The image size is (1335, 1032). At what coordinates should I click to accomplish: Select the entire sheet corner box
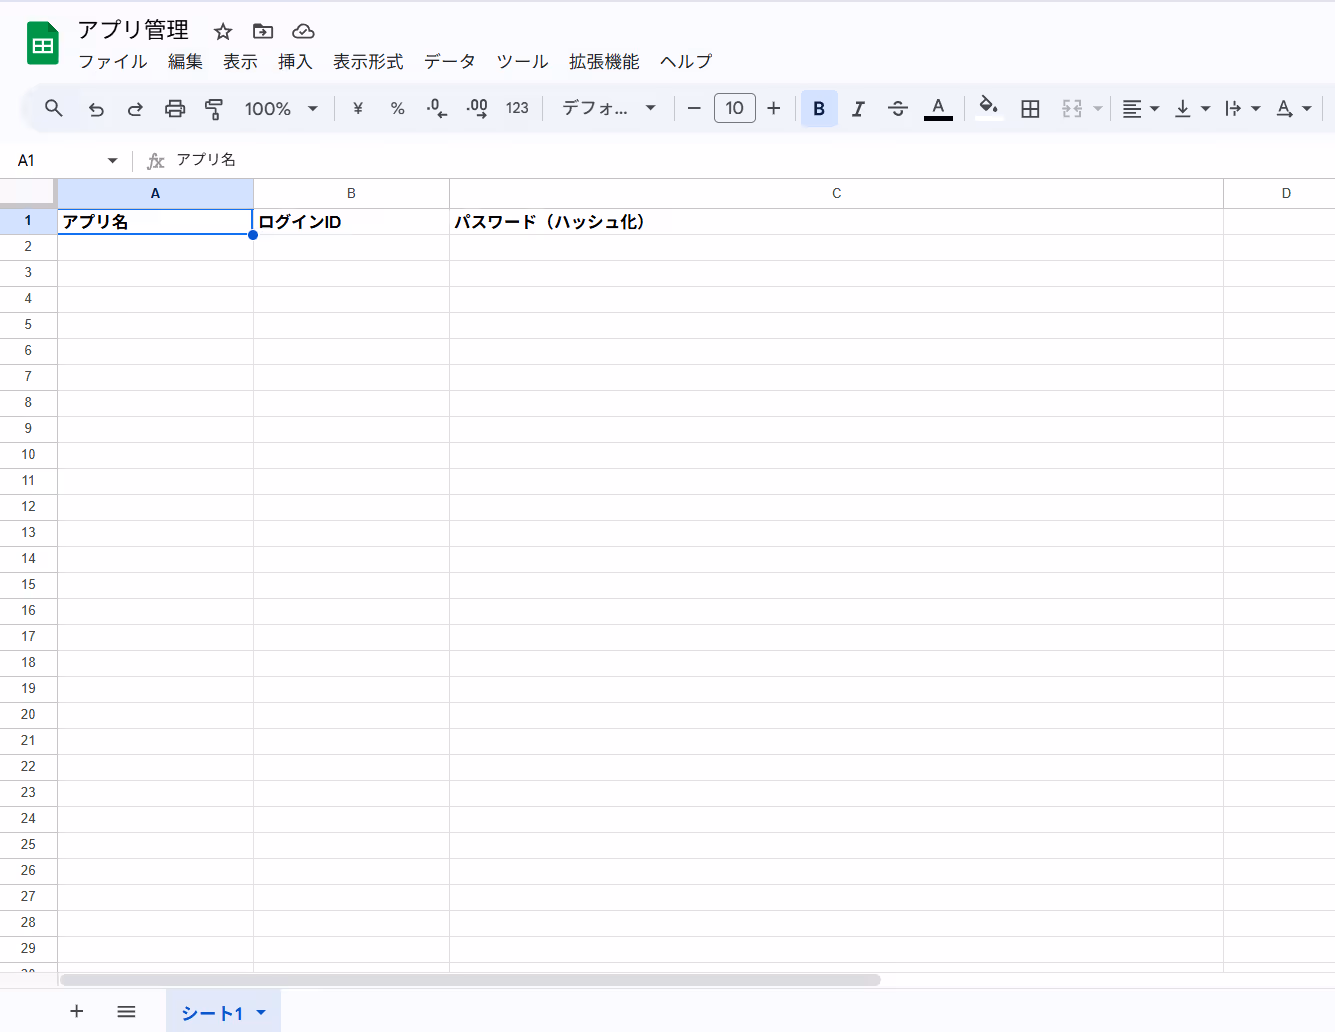click(x=28, y=192)
